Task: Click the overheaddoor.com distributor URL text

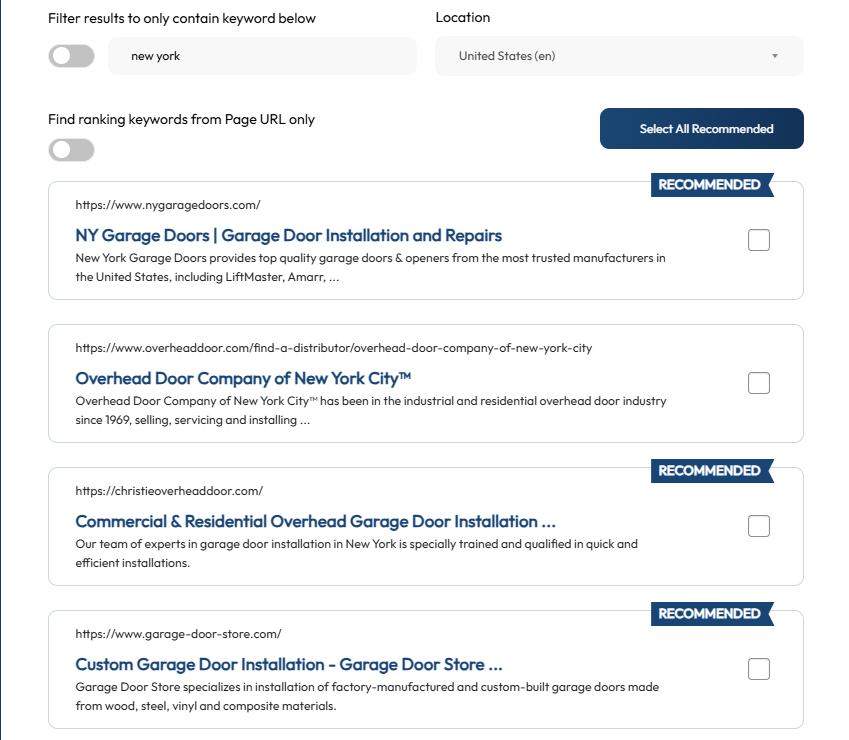Action: point(334,348)
